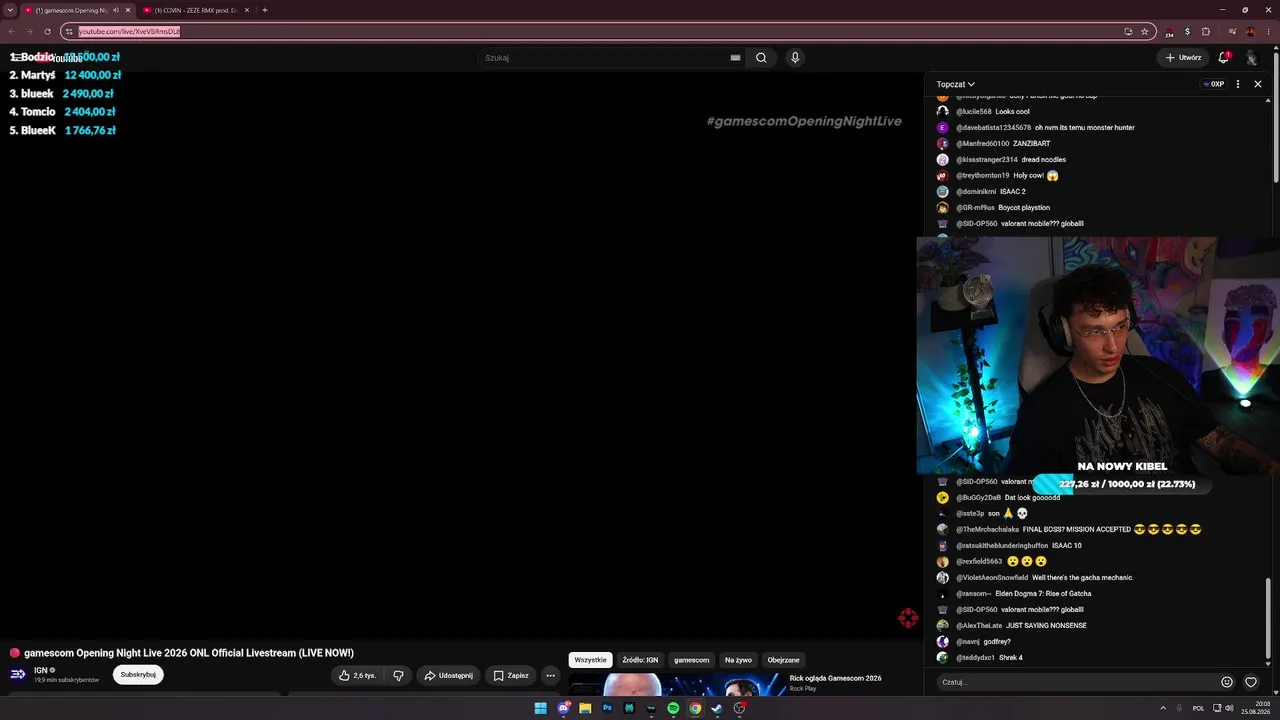The width and height of the screenshot is (1280, 720).
Task: Mute the gamescom Opening Night tab audio
Action: 116,10
